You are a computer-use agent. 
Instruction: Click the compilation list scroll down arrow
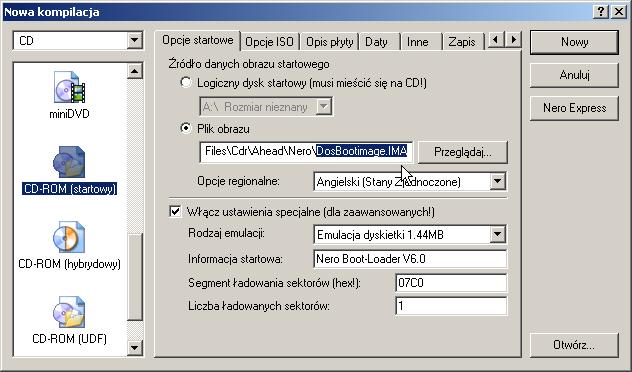pos(135,347)
